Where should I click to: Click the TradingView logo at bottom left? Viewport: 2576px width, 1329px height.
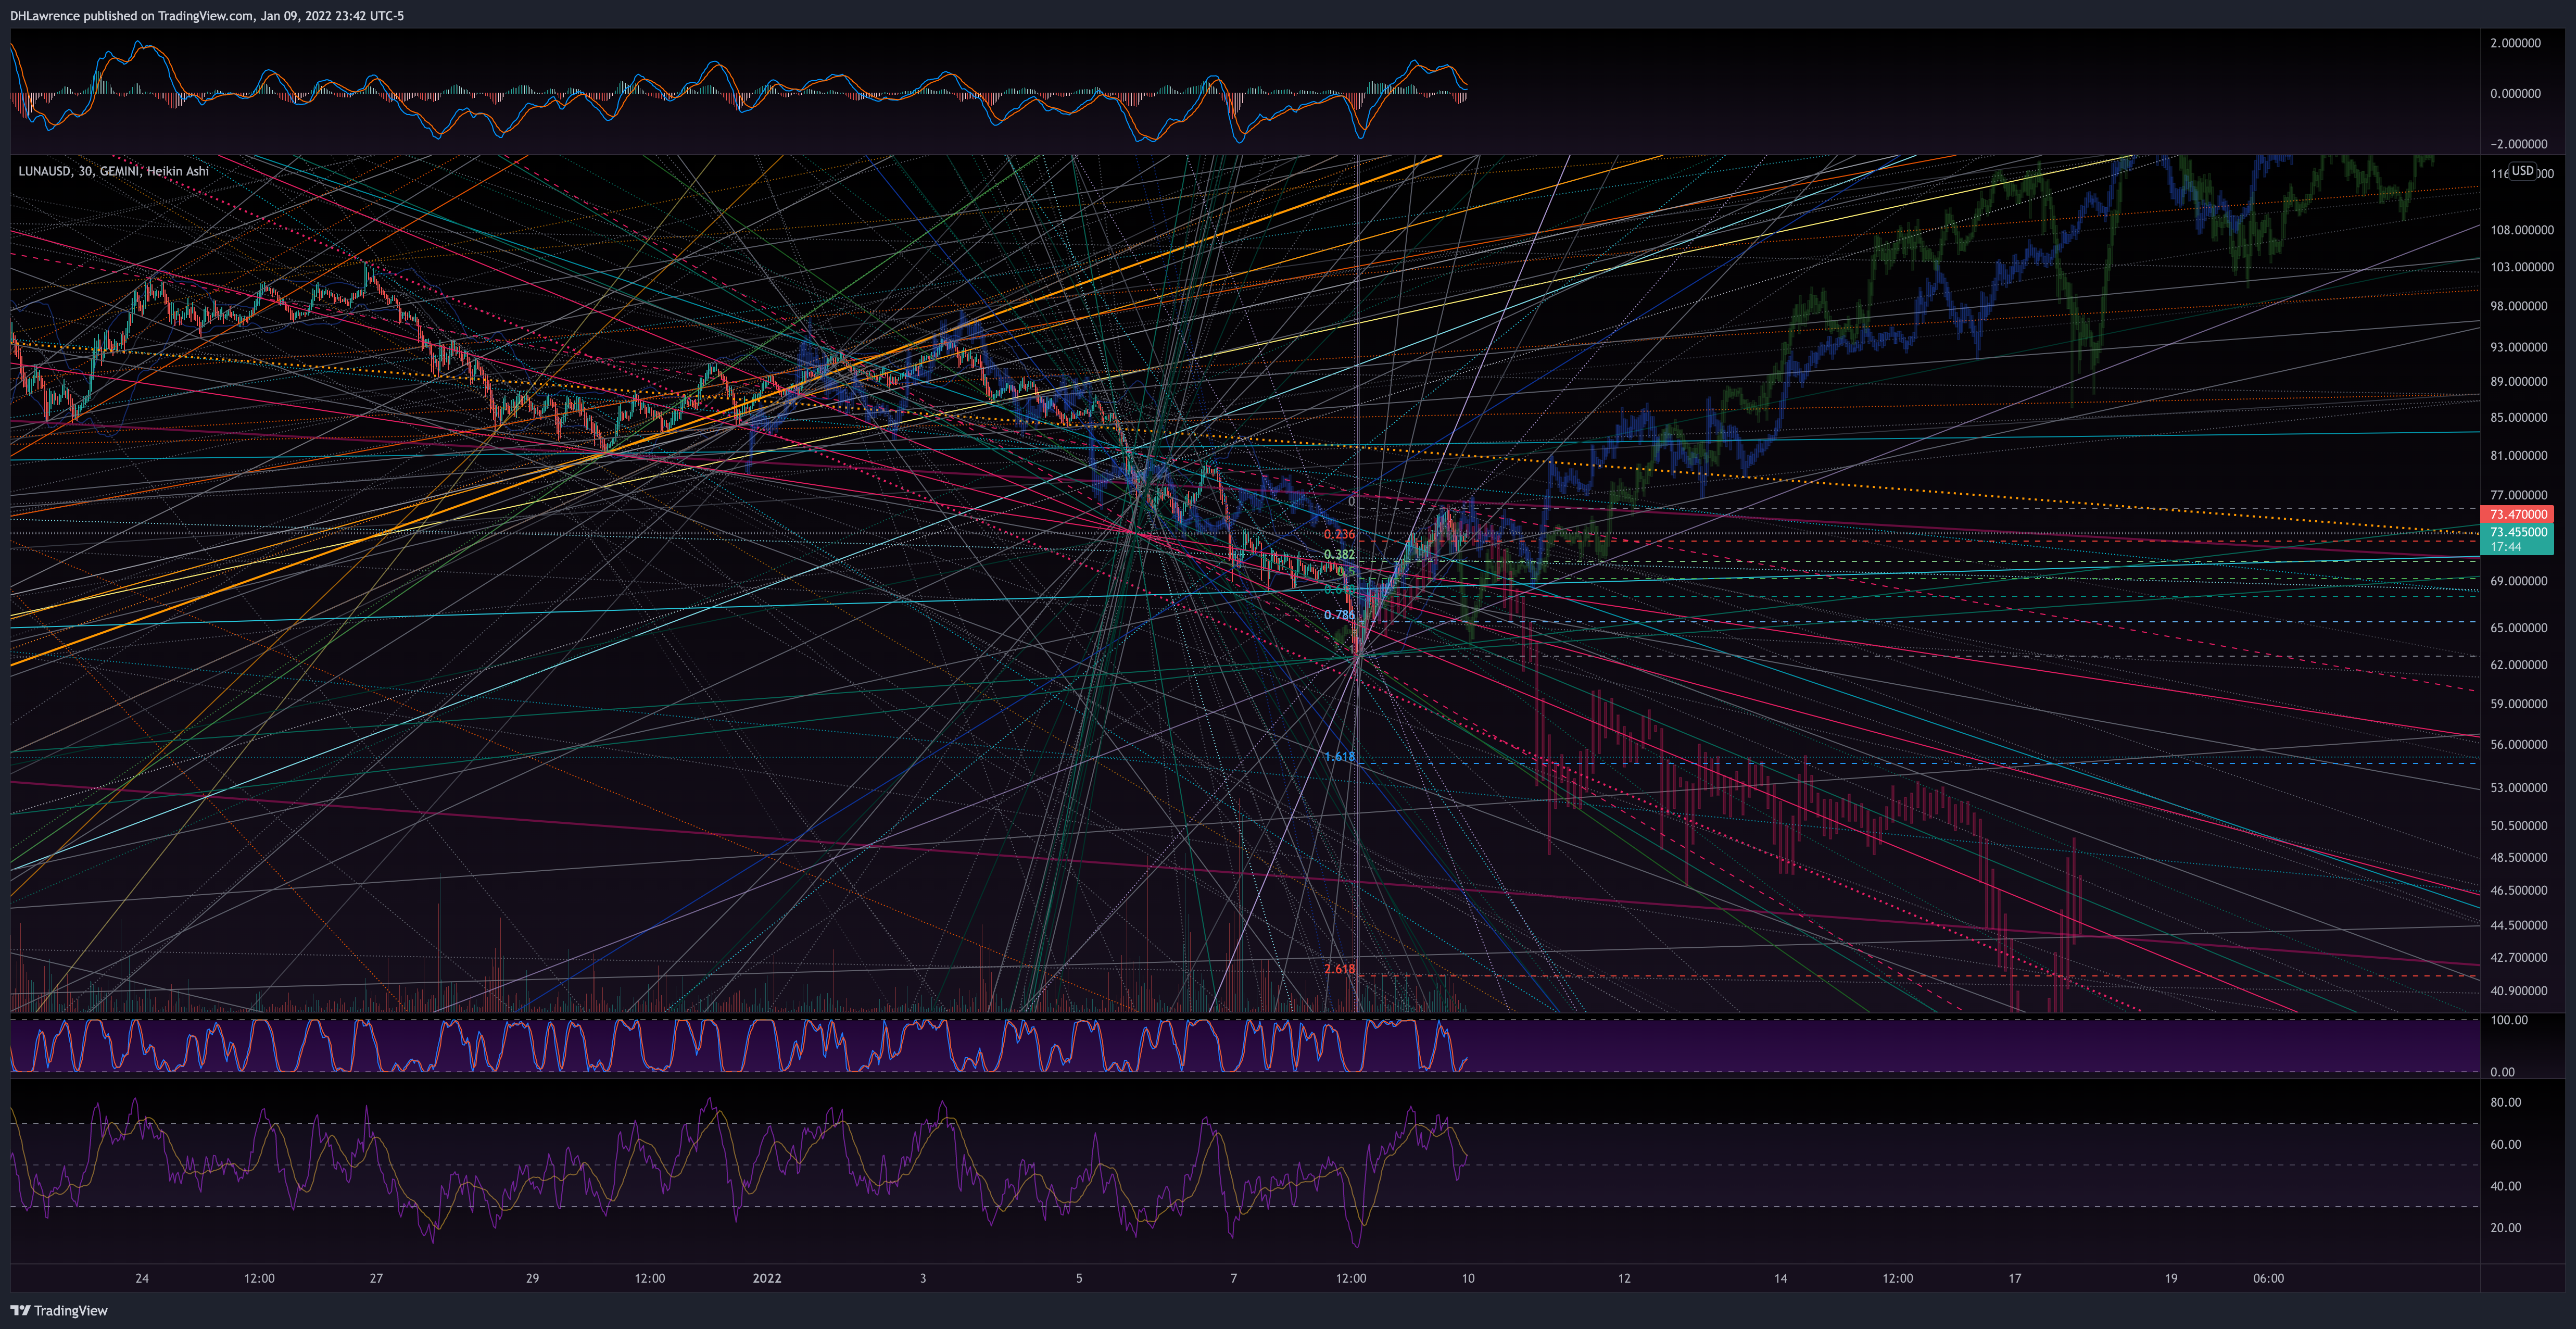coord(59,1310)
